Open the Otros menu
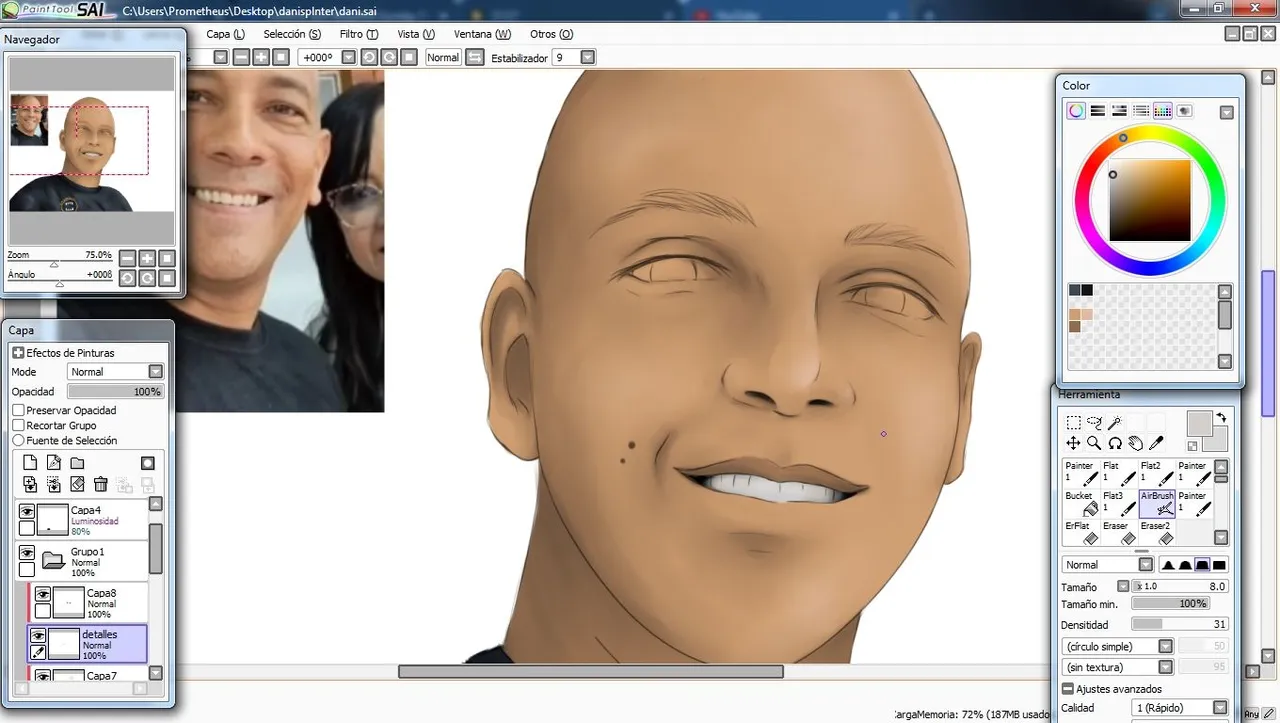The width and height of the screenshot is (1280, 723). click(x=551, y=34)
